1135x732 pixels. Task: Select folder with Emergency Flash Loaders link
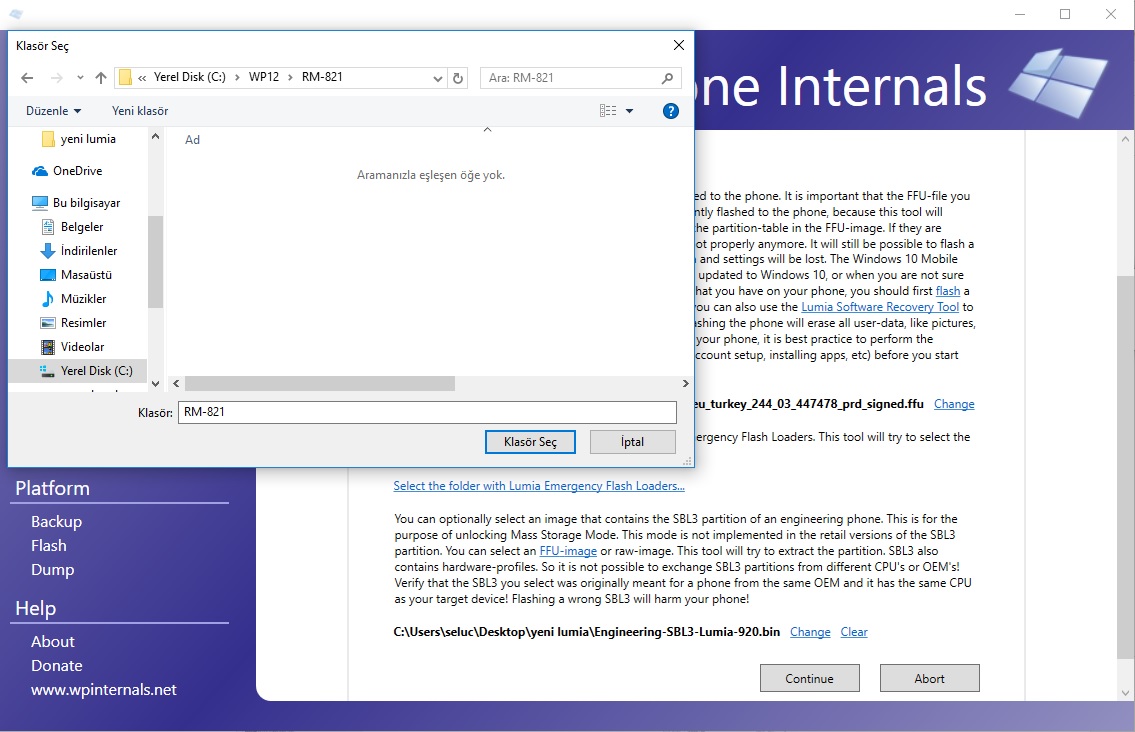[x=539, y=486]
